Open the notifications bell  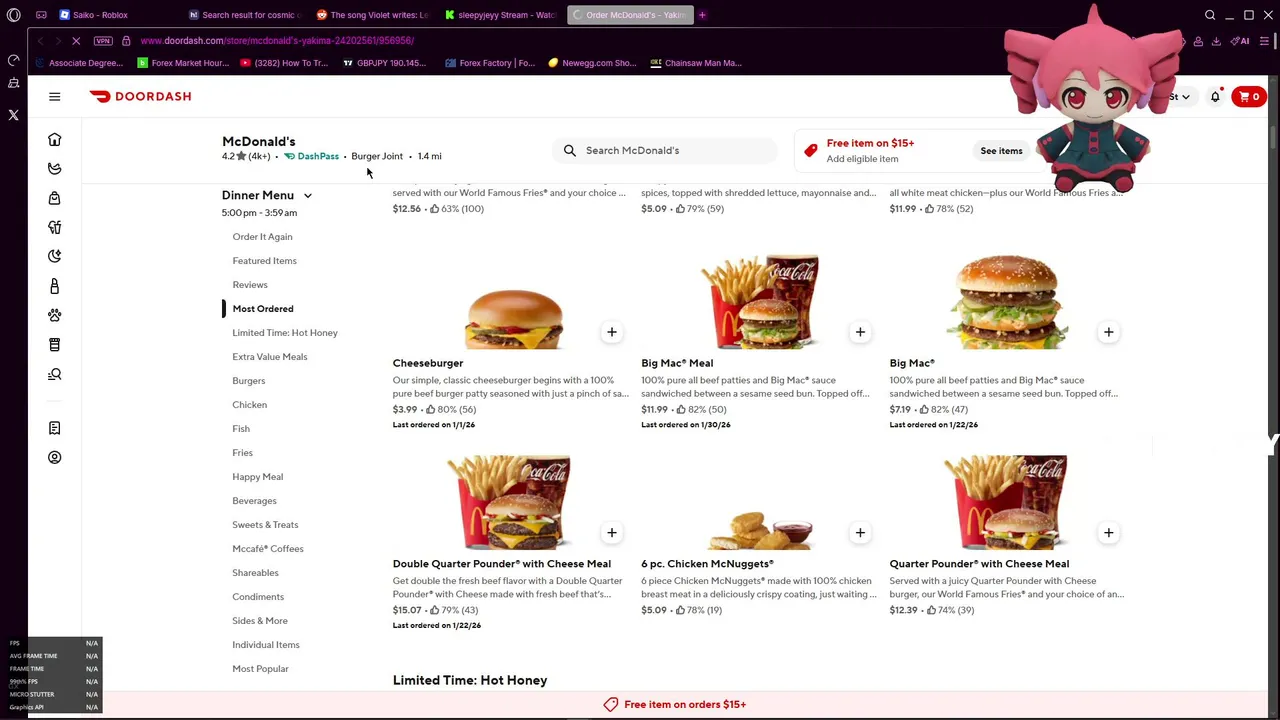1215,97
